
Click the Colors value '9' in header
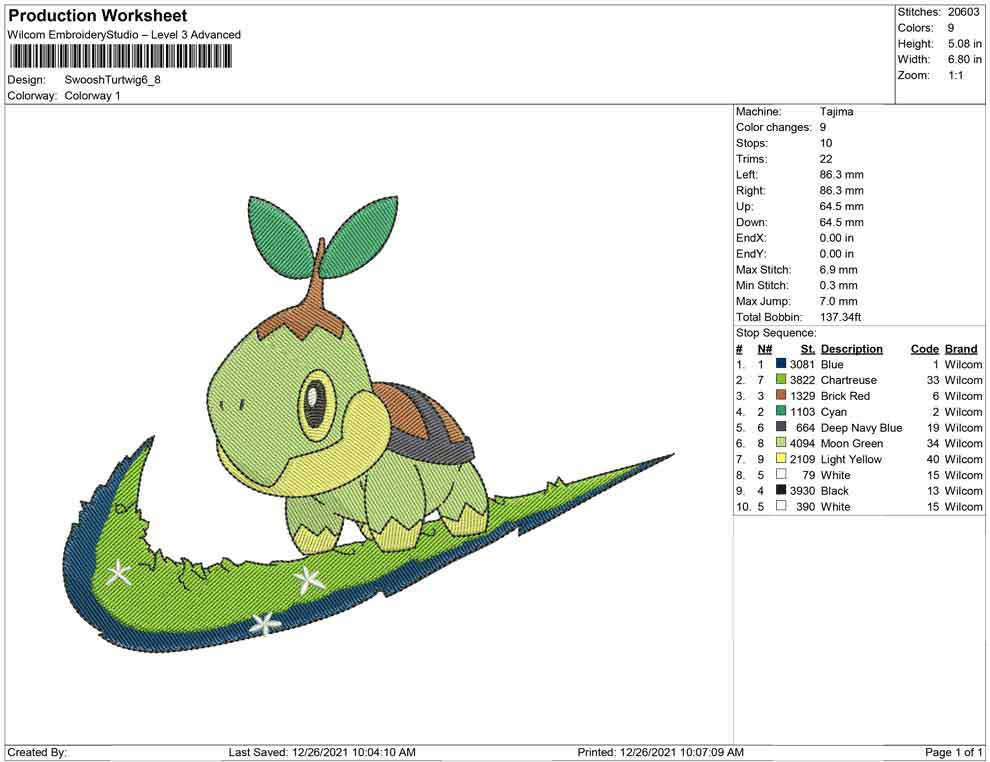click(x=951, y=28)
